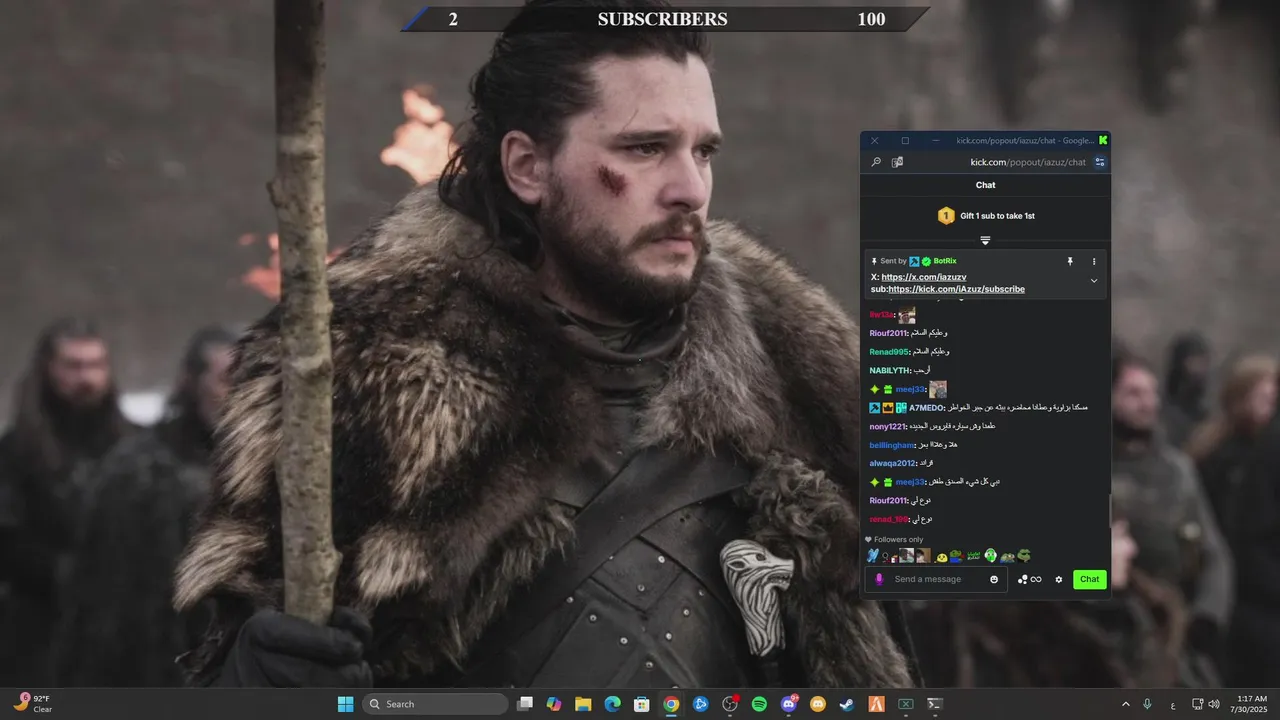Viewport: 1280px width, 720px height.
Task: Open the Terminal icon on the taskbar
Action: (x=935, y=704)
